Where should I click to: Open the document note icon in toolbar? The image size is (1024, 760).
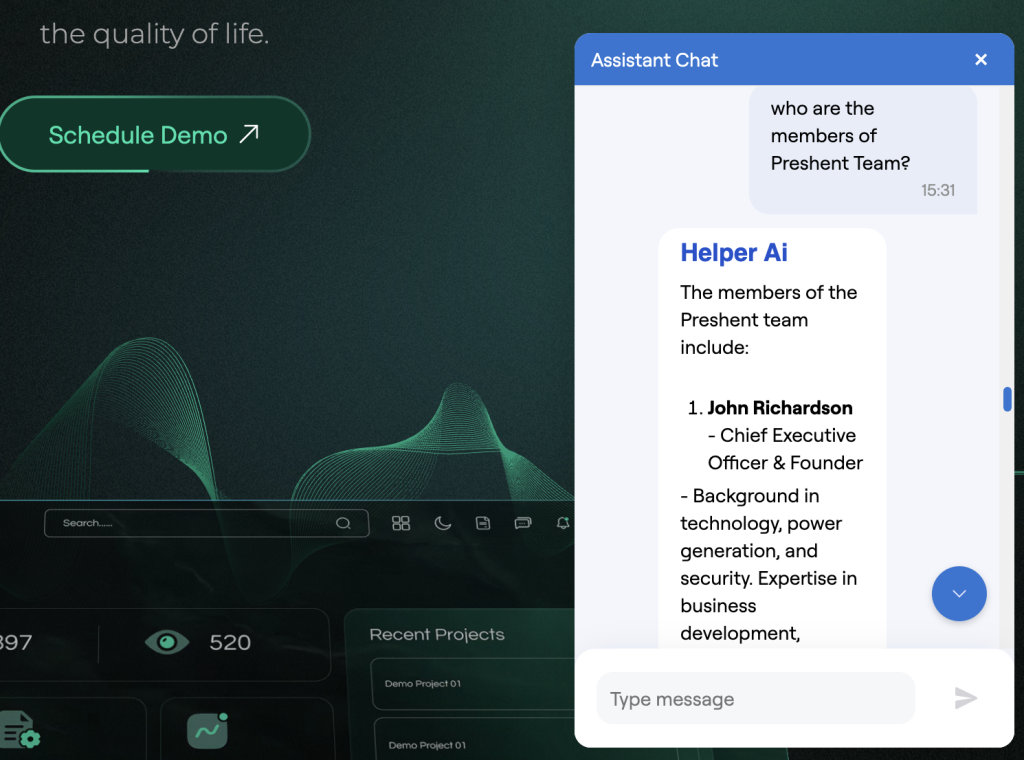click(x=483, y=523)
